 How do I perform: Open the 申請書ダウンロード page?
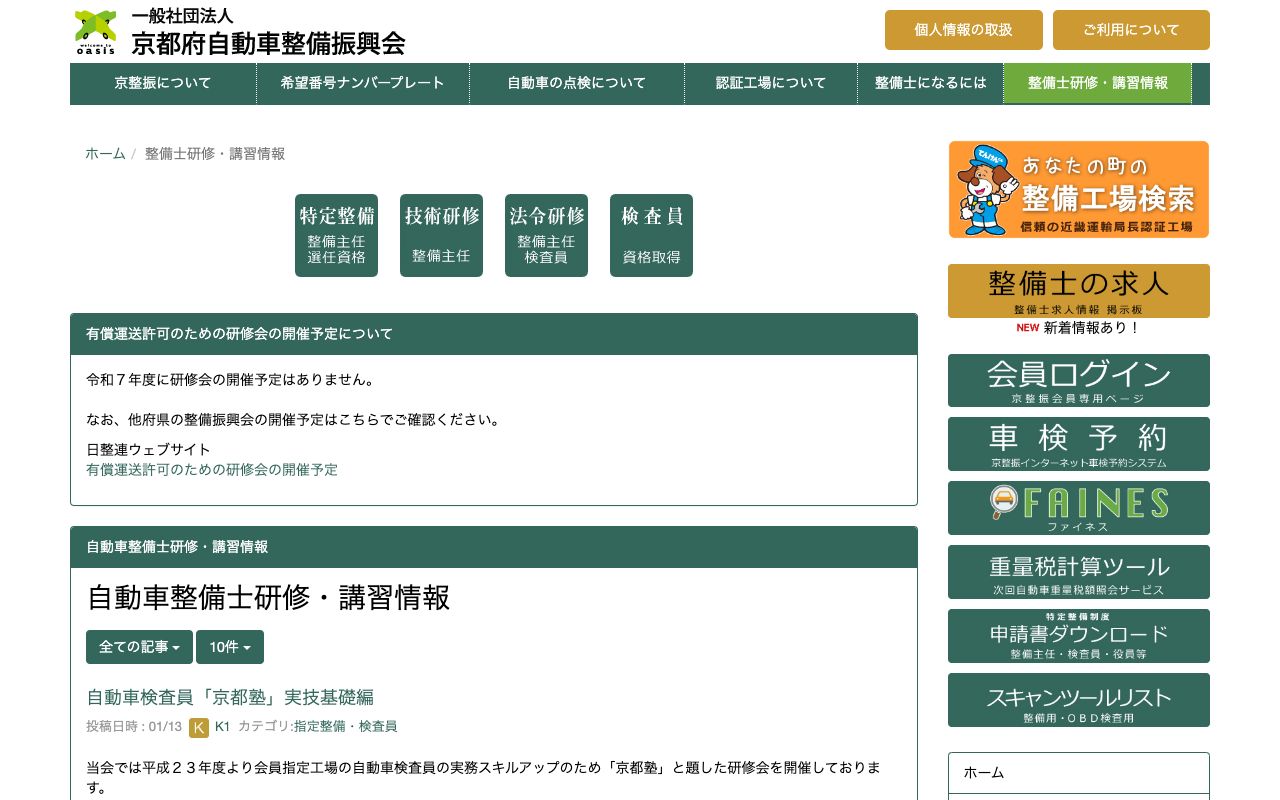[x=1078, y=635]
